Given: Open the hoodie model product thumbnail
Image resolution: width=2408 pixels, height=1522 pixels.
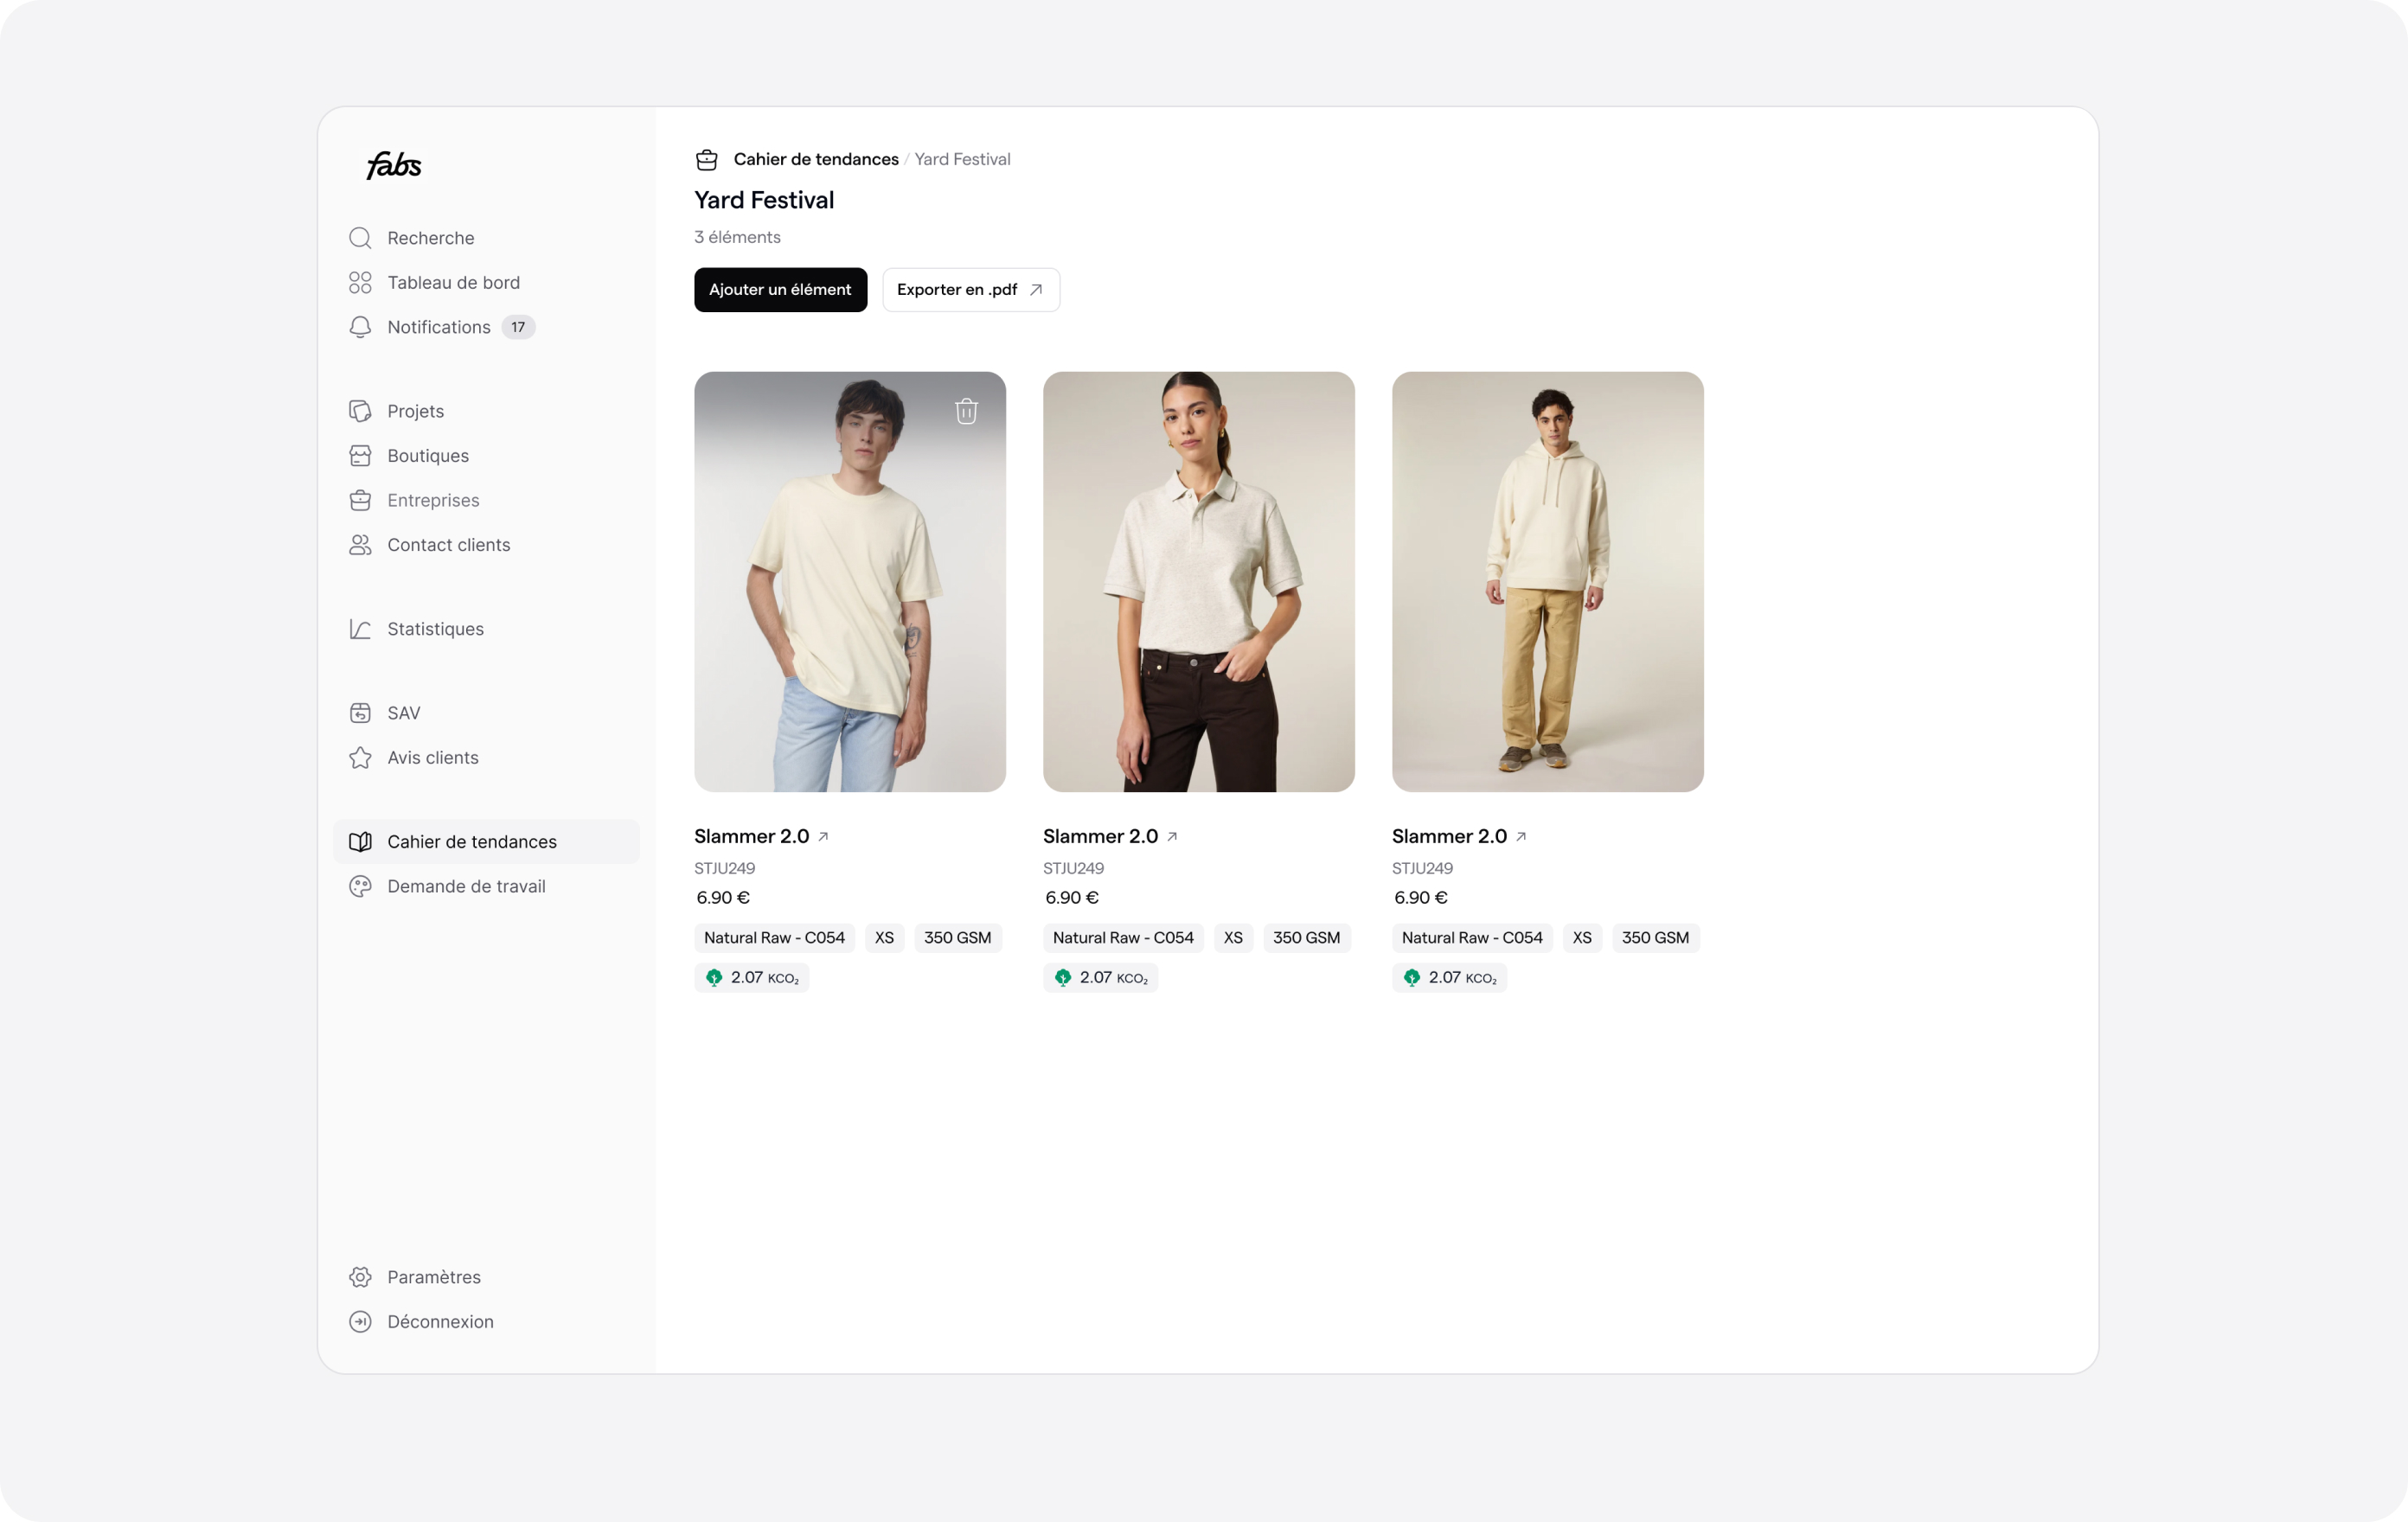Looking at the screenshot, I should coord(1547,582).
